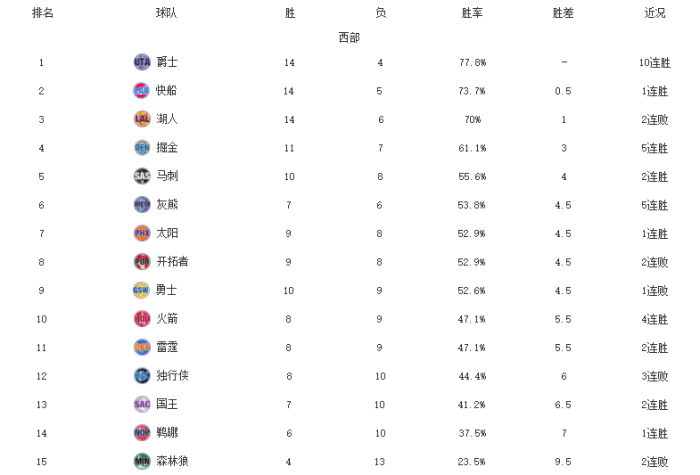This screenshot has height=475, width=700.
Task: Click the 排名 column header
Action: (42, 13)
